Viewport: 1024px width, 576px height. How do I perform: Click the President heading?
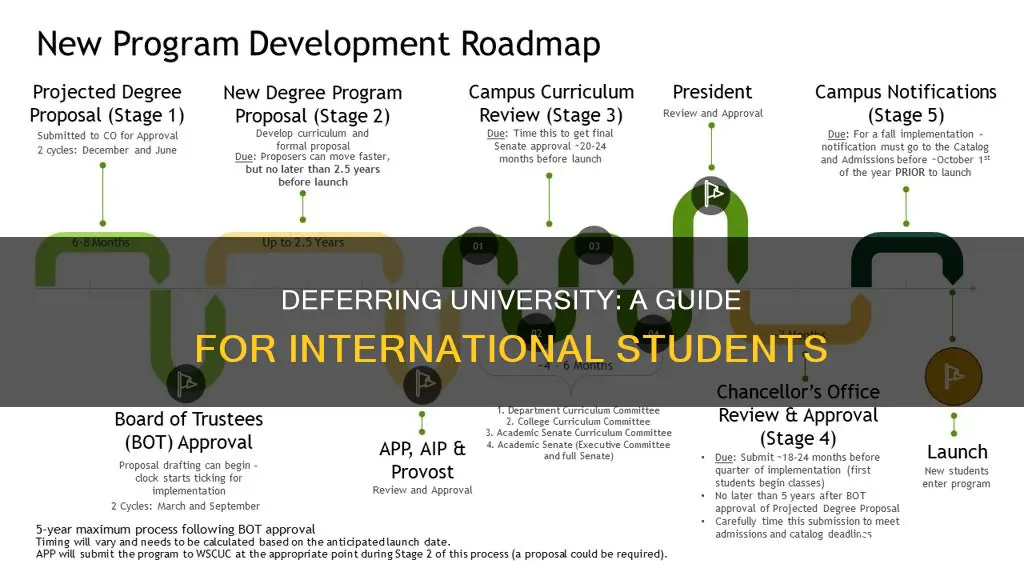712,92
